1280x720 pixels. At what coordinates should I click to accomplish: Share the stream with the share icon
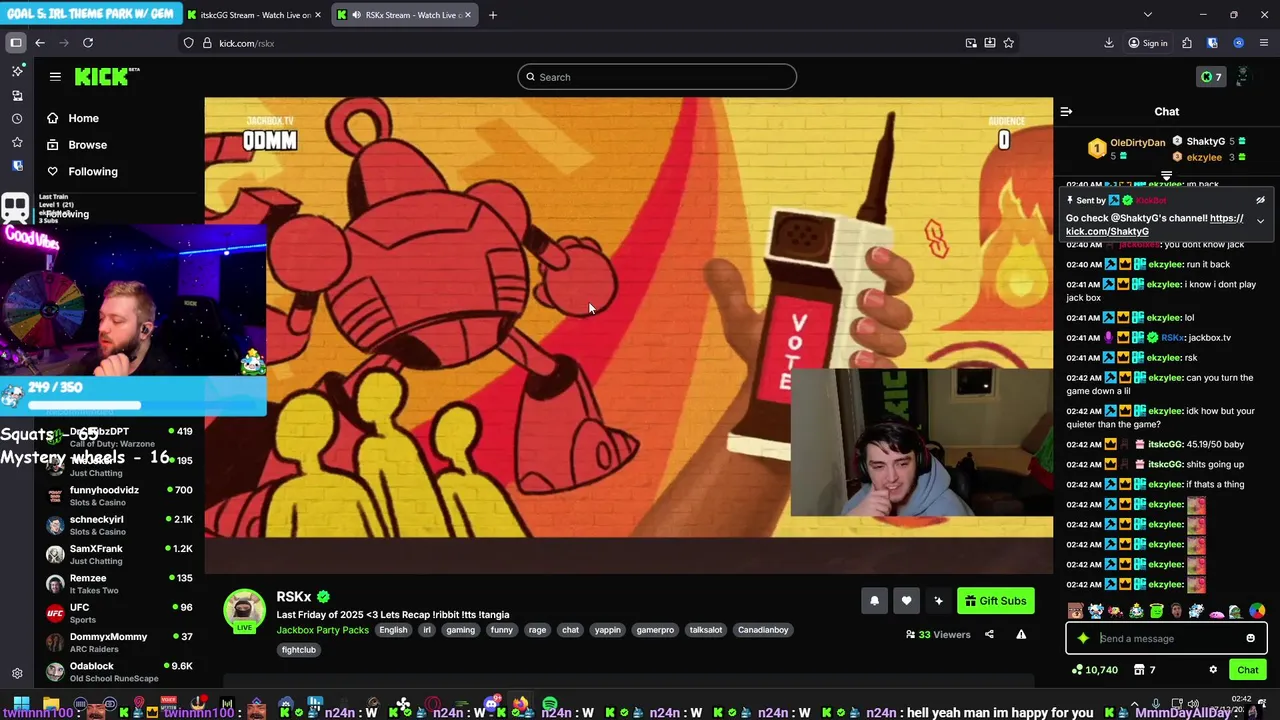(989, 634)
